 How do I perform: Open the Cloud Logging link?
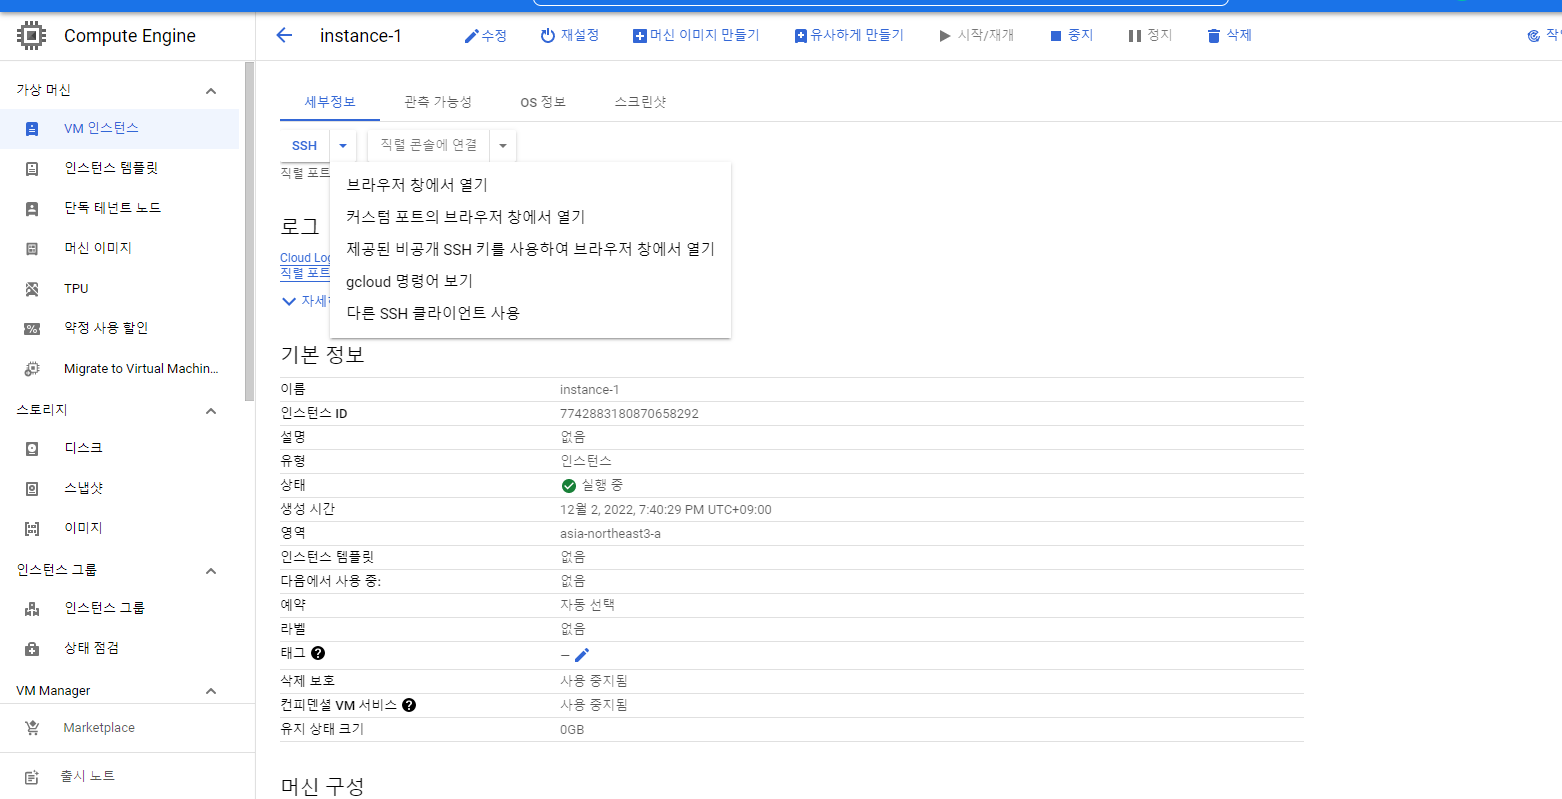click(306, 258)
